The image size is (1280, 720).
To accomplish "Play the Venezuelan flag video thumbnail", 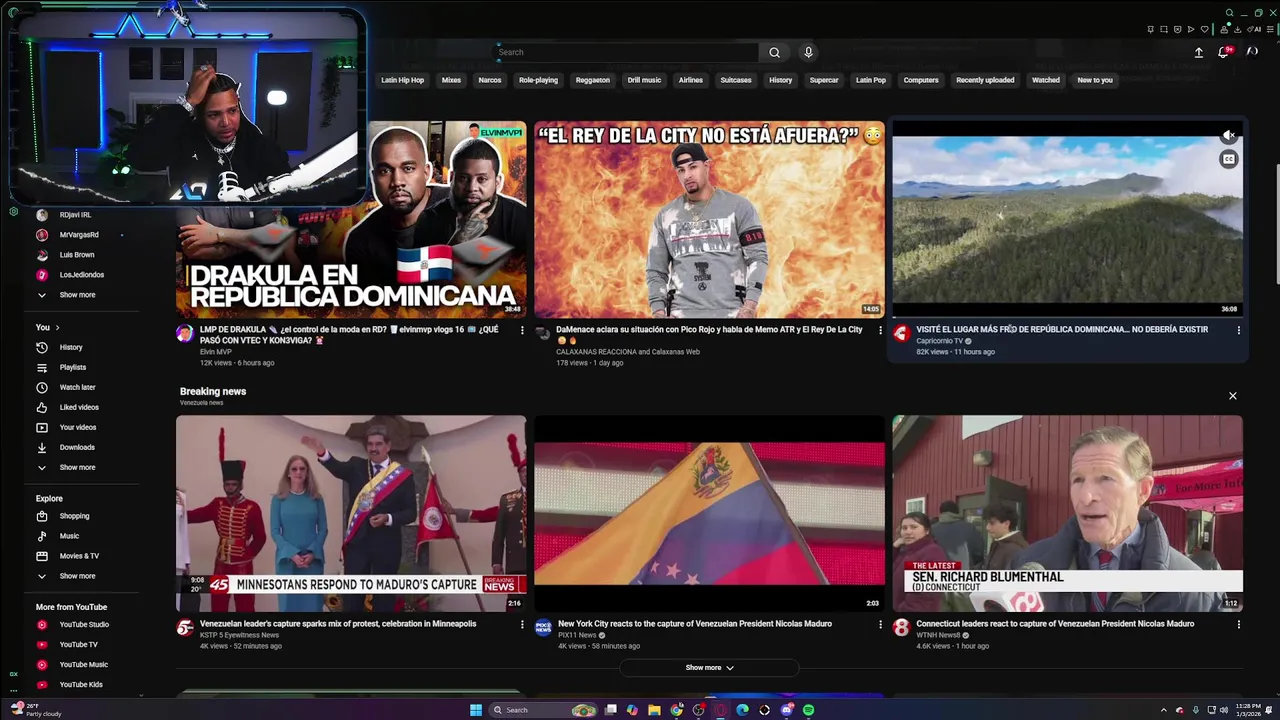I will coord(709,514).
